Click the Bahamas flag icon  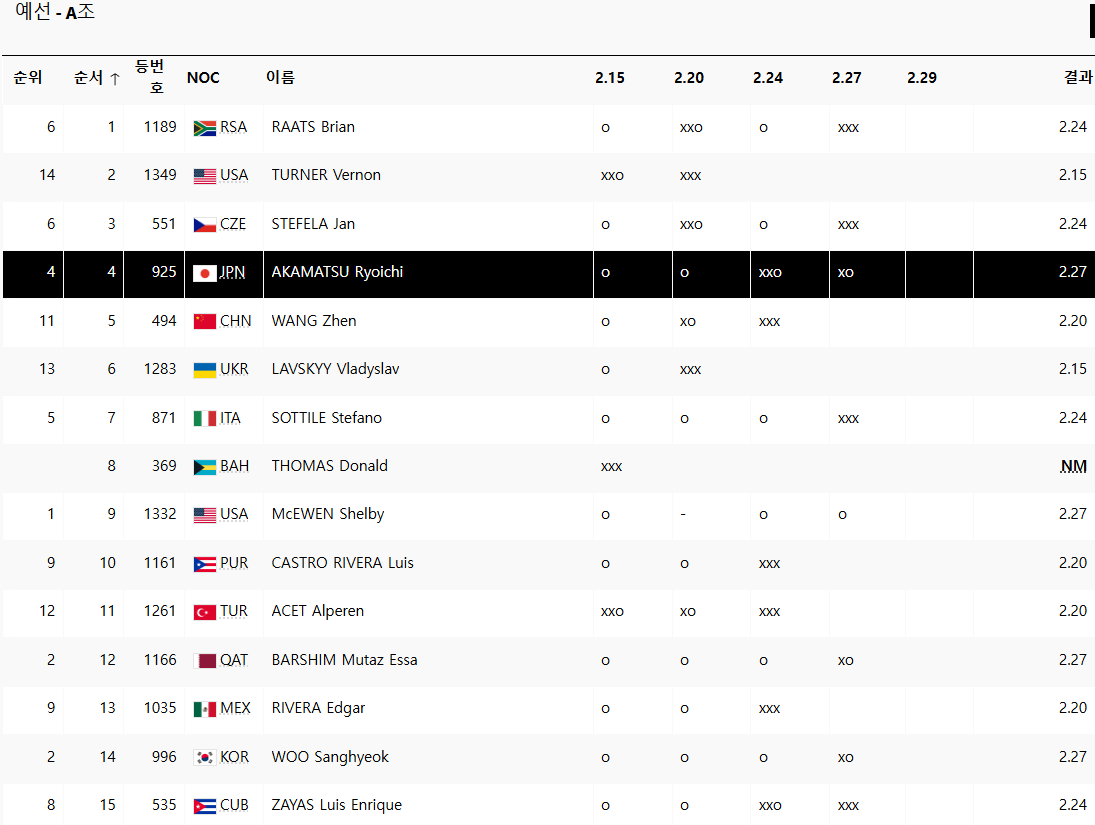[204, 467]
